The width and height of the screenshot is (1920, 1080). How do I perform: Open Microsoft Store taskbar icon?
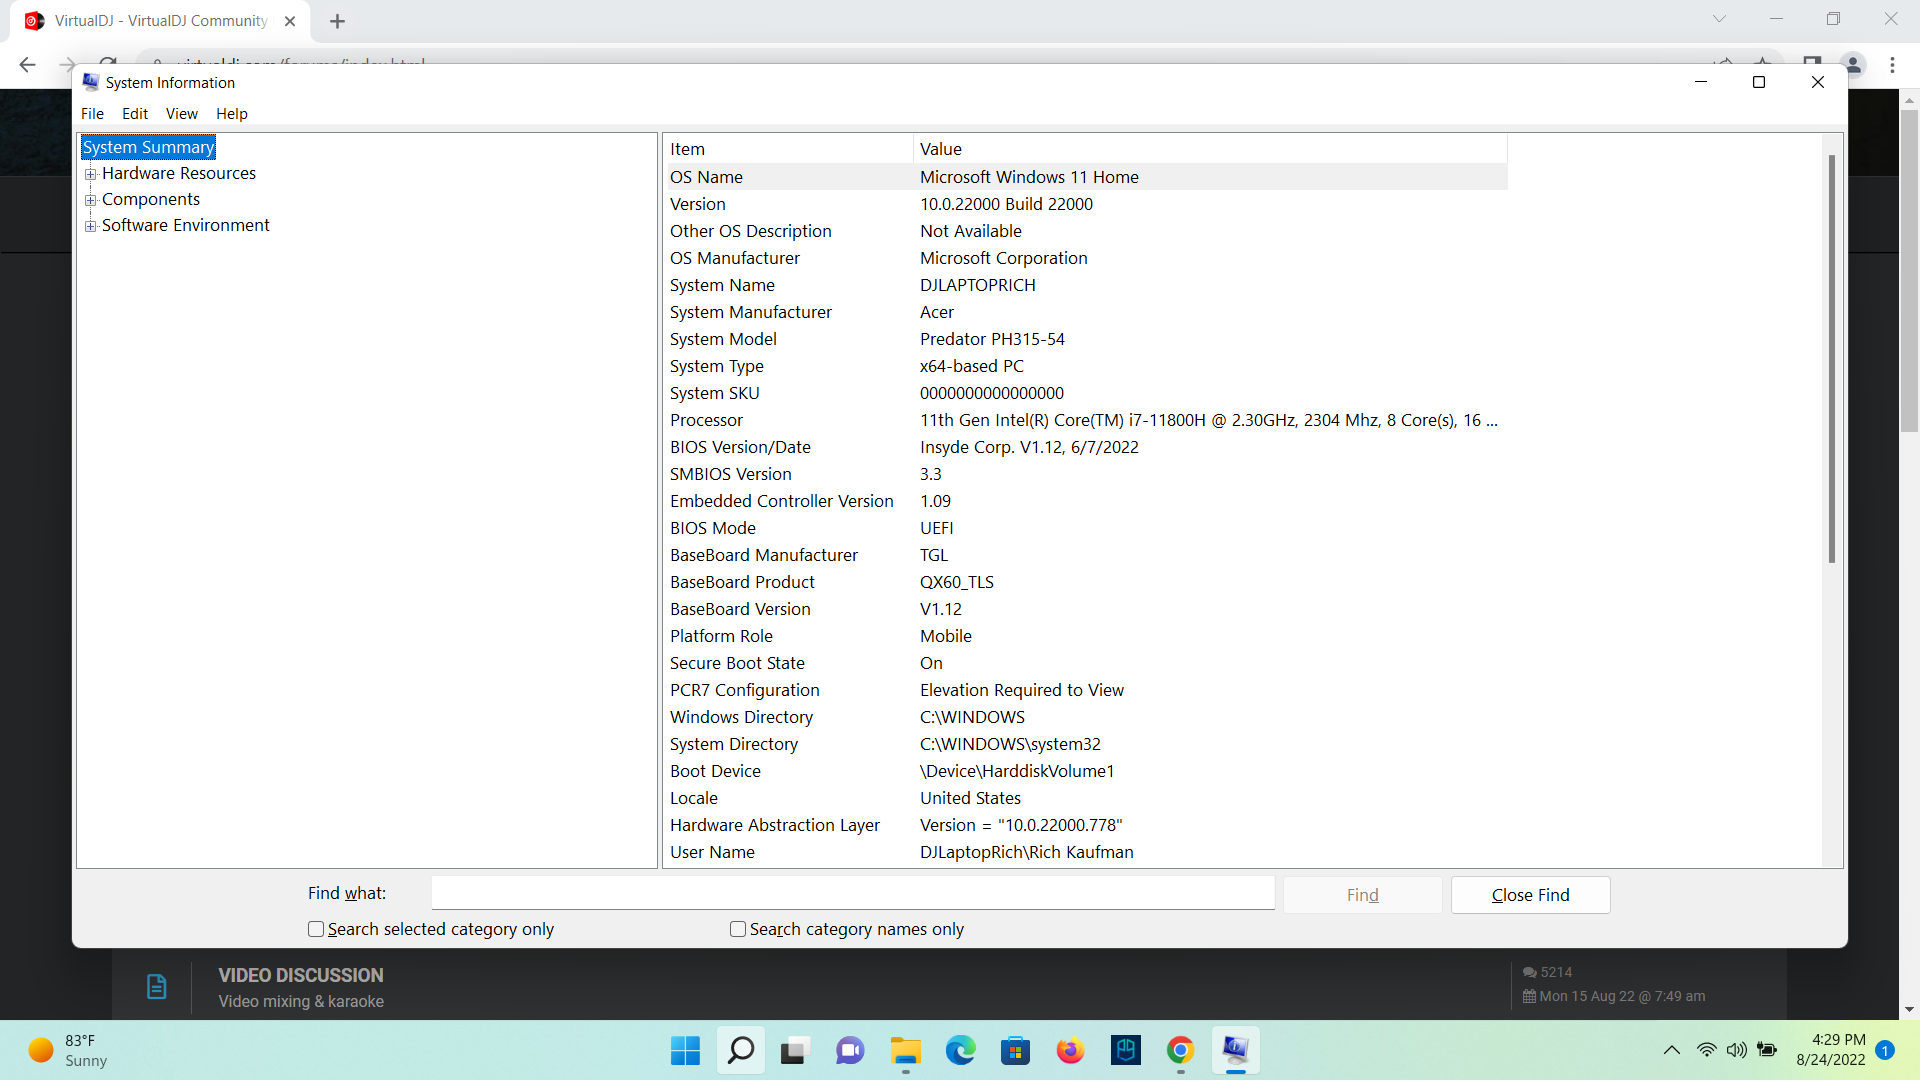point(1016,1051)
